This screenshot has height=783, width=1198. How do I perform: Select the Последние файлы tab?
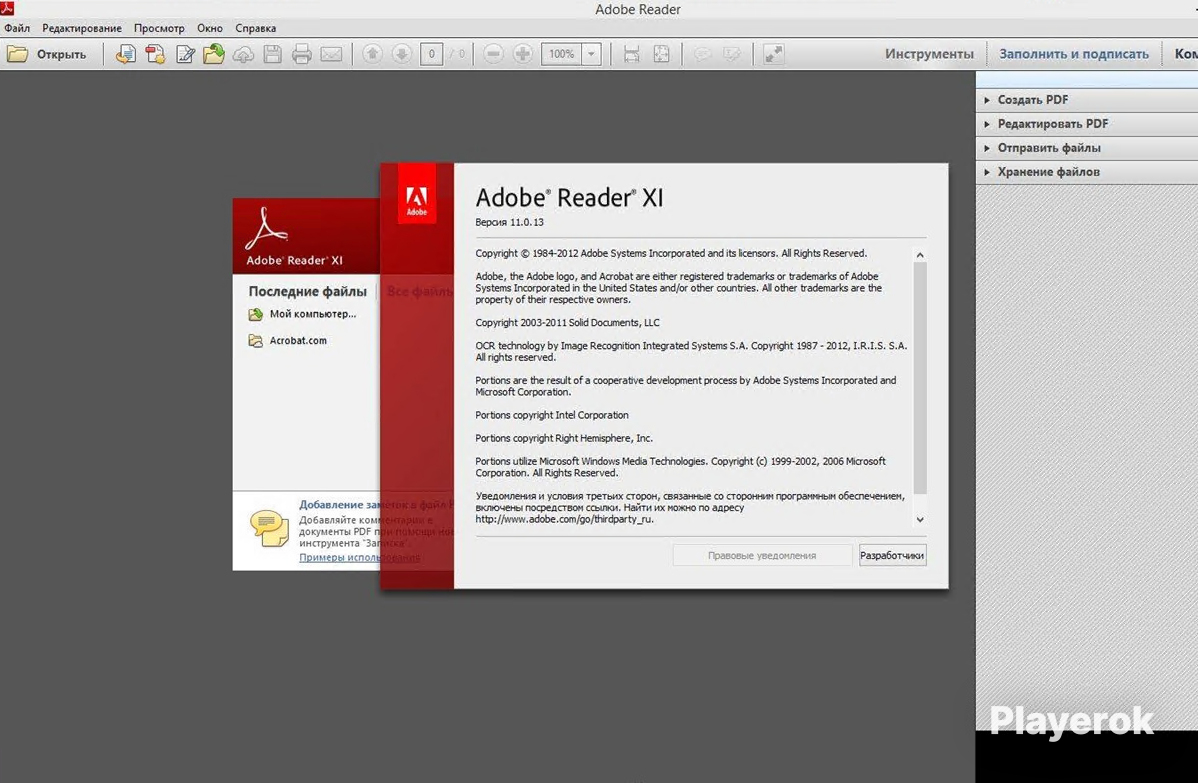click(307, 291)
